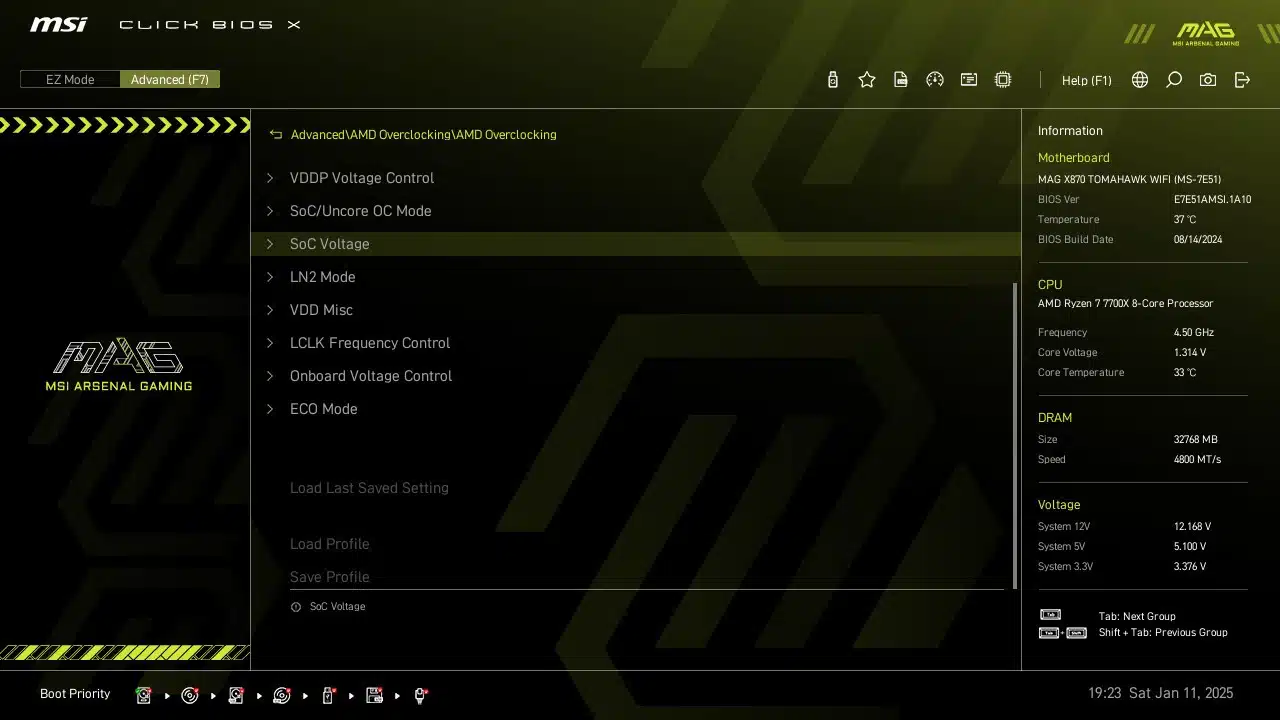Expand the SoC/Uncore OC Mode chevron

(x=270, y=211)
